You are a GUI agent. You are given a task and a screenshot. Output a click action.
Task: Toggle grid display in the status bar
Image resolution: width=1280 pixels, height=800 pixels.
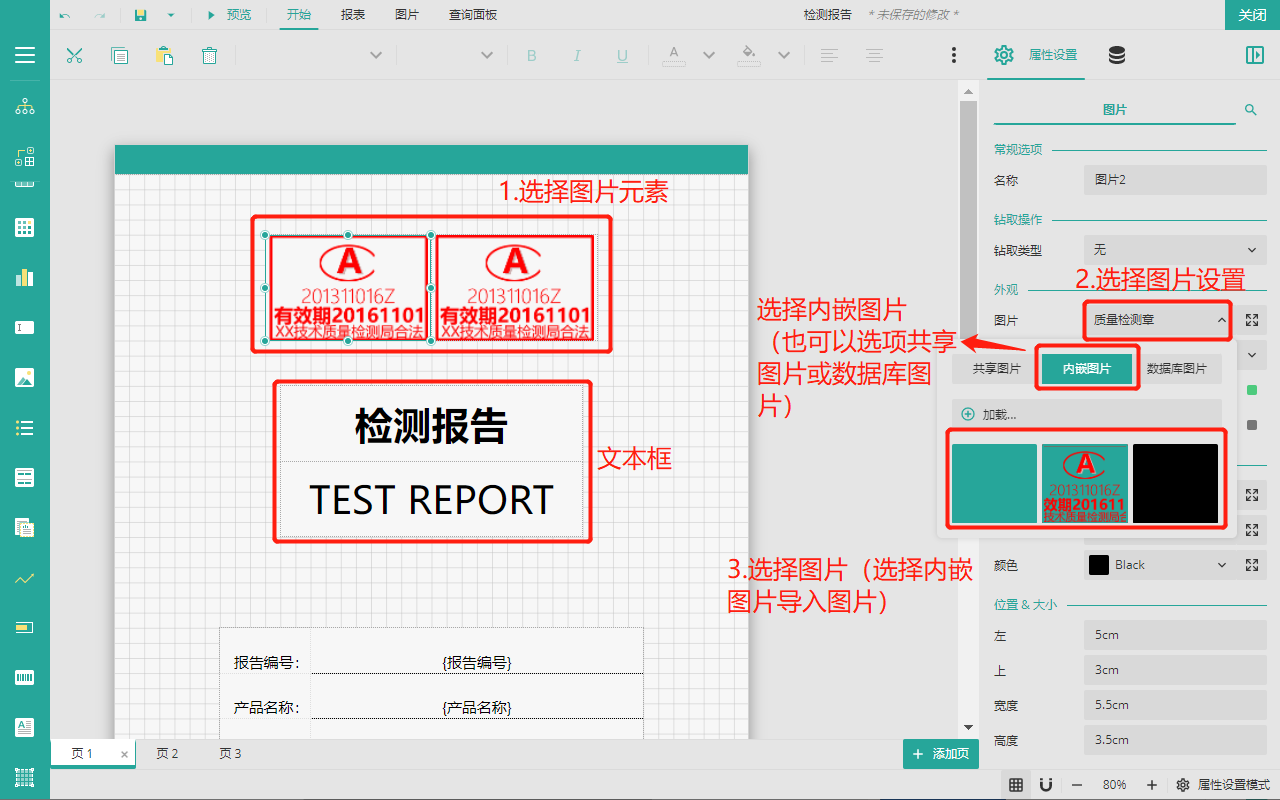coord(1015,785)
